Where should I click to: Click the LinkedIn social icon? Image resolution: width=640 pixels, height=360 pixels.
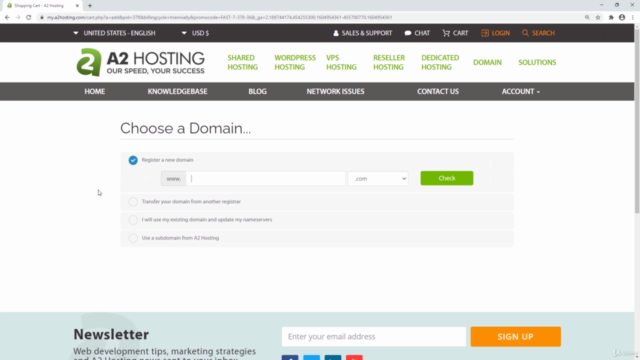(333, 358)
